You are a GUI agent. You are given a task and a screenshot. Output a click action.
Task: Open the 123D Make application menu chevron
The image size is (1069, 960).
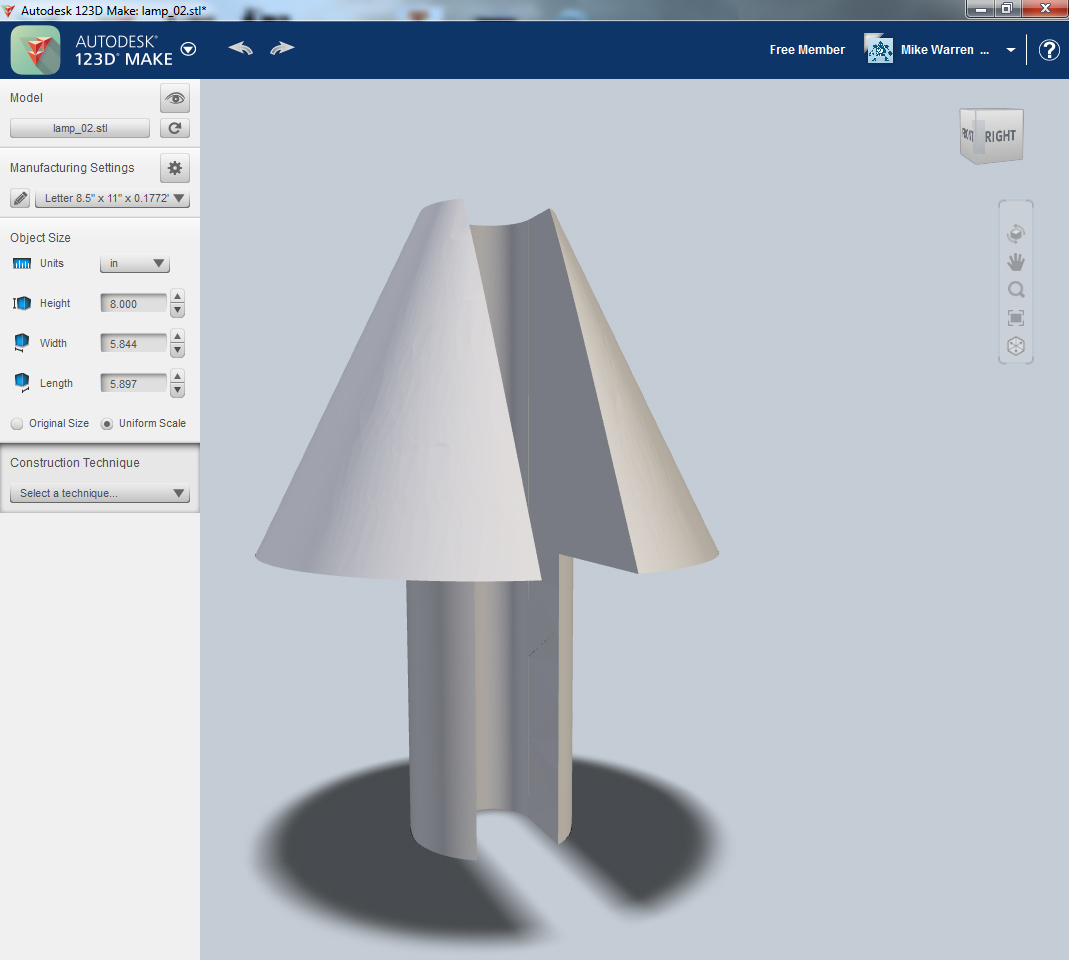tap(187, 48)
